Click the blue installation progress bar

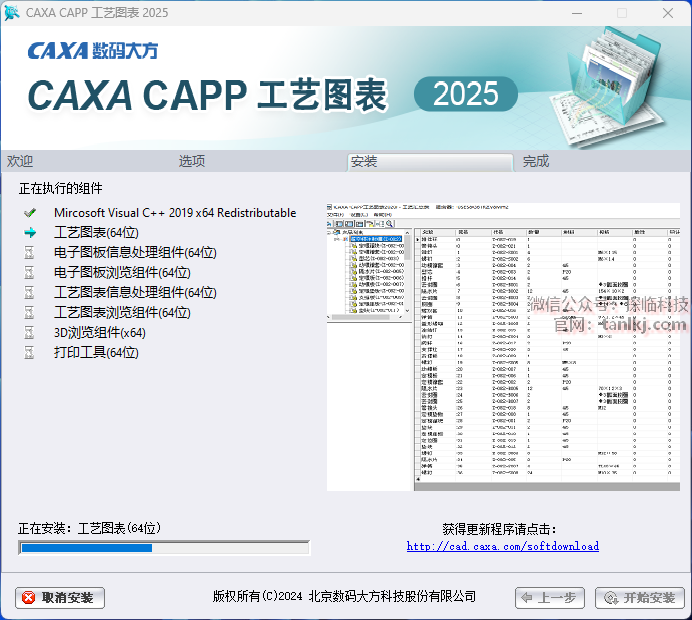click(164, 548)
